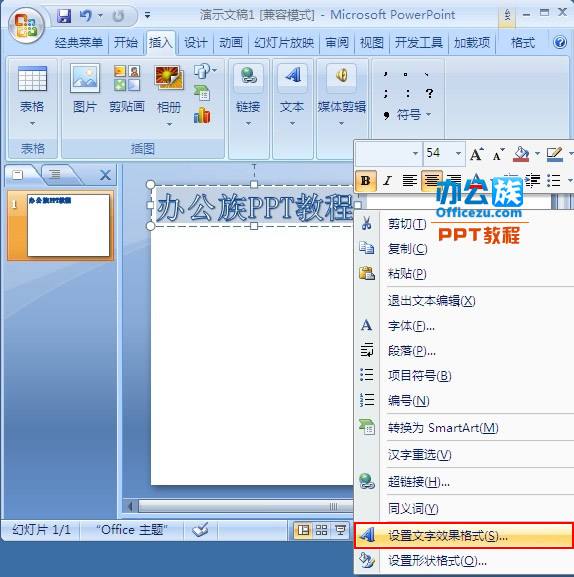Expand the 符号 symbols dropdown
The image size is (574, 577).
tap(428, 114)
